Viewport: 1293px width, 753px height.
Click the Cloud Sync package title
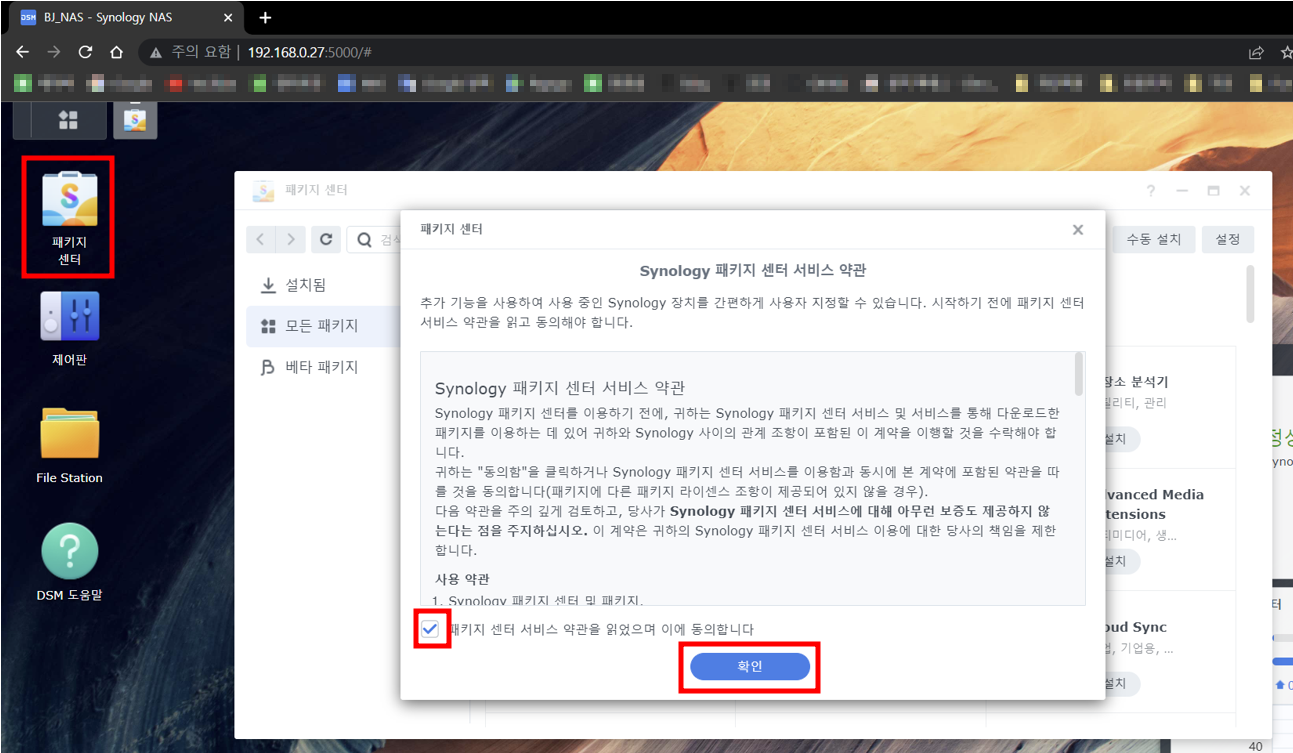pyautogui.click(x=1135, y=627)
